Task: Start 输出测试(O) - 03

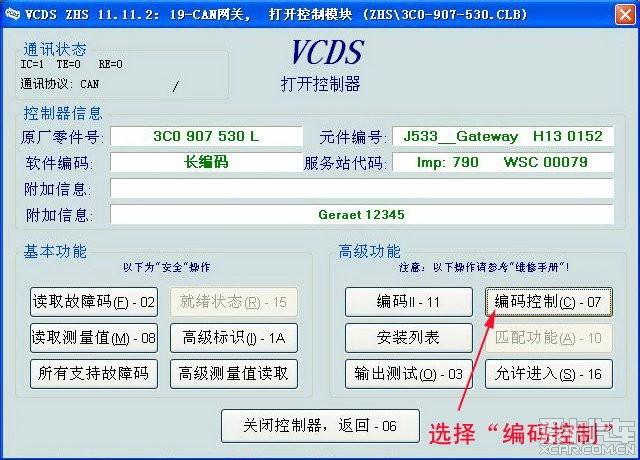Action: [409, 374]
